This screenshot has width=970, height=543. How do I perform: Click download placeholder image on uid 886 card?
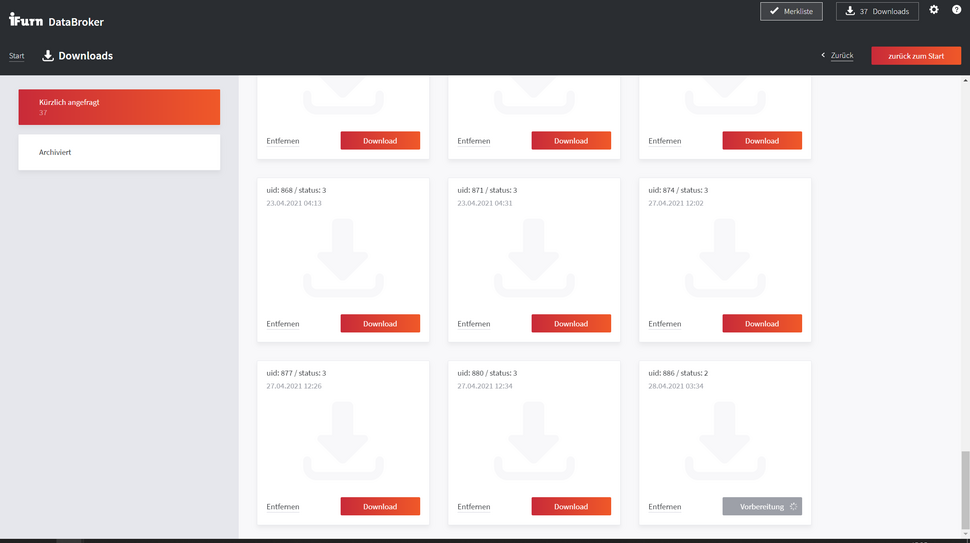(x=725, y=441)
